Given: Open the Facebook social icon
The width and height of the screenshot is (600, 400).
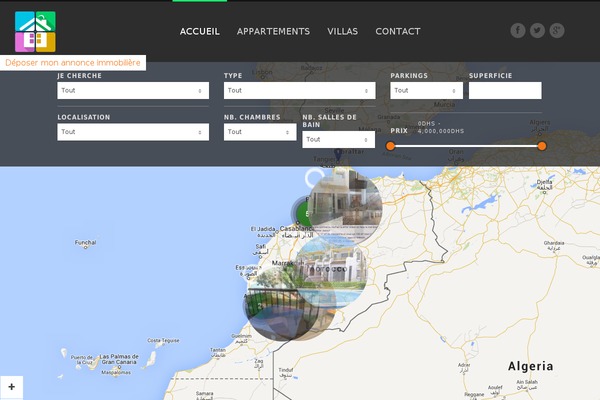Looking at the screenshot, I should (518, 30).
